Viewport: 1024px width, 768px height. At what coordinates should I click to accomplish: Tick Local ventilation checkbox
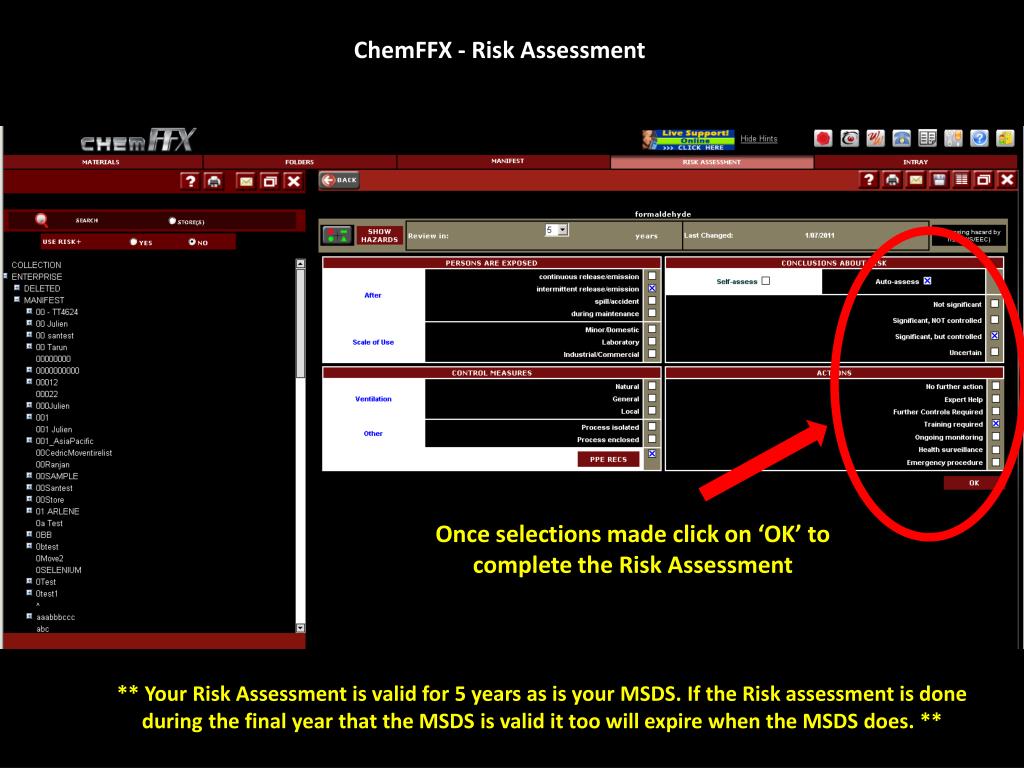click(652, 411)
